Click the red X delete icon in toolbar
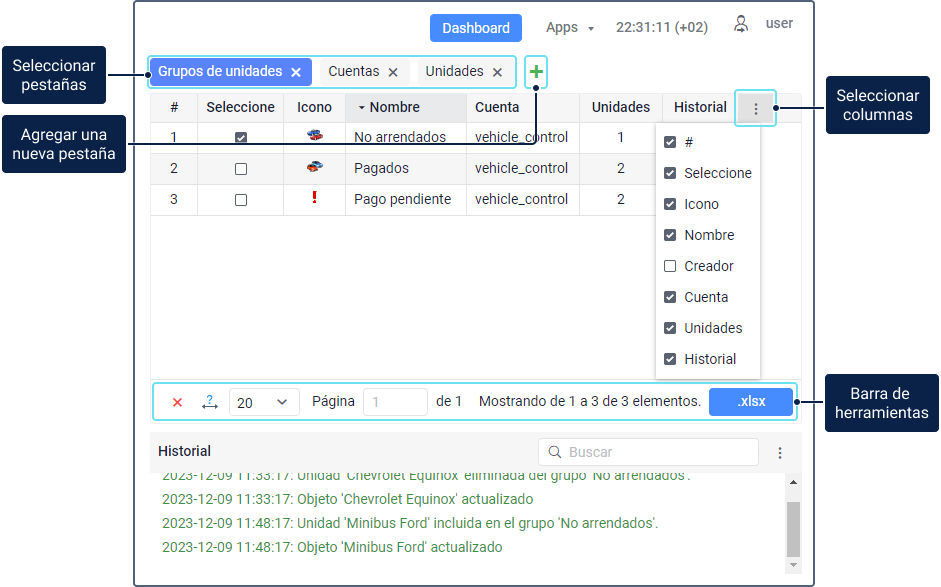 (x=178, y=402)
